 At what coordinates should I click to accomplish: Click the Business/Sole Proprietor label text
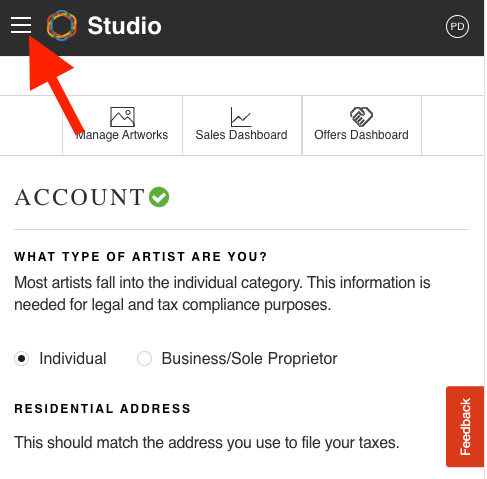[249, 359]
